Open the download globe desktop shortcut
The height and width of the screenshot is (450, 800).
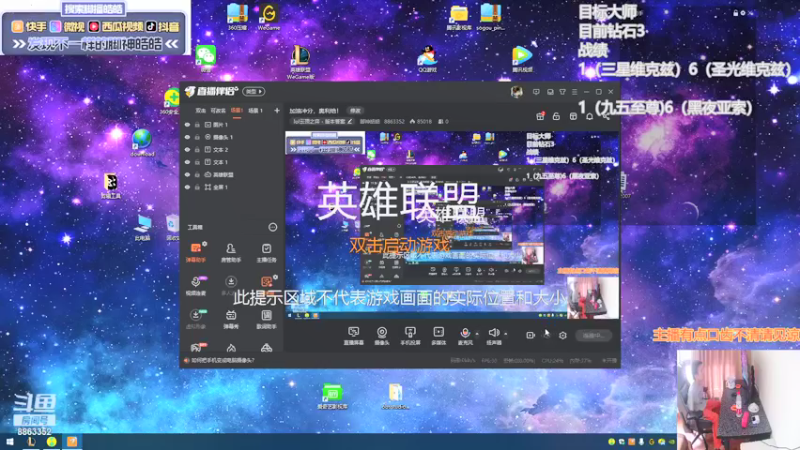click(x=142, y=142)
